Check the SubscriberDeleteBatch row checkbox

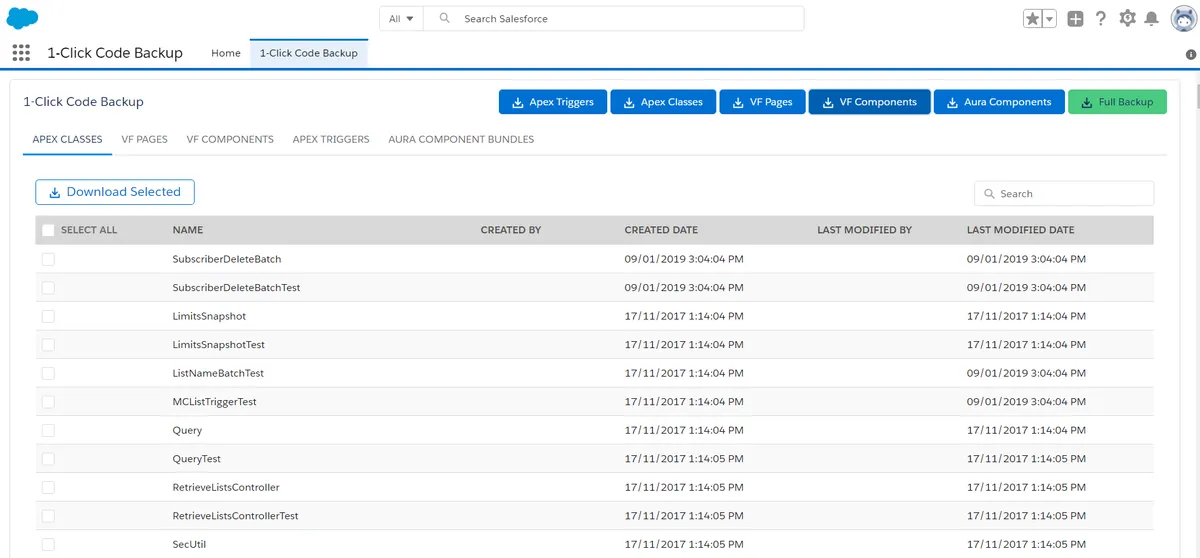48,259
